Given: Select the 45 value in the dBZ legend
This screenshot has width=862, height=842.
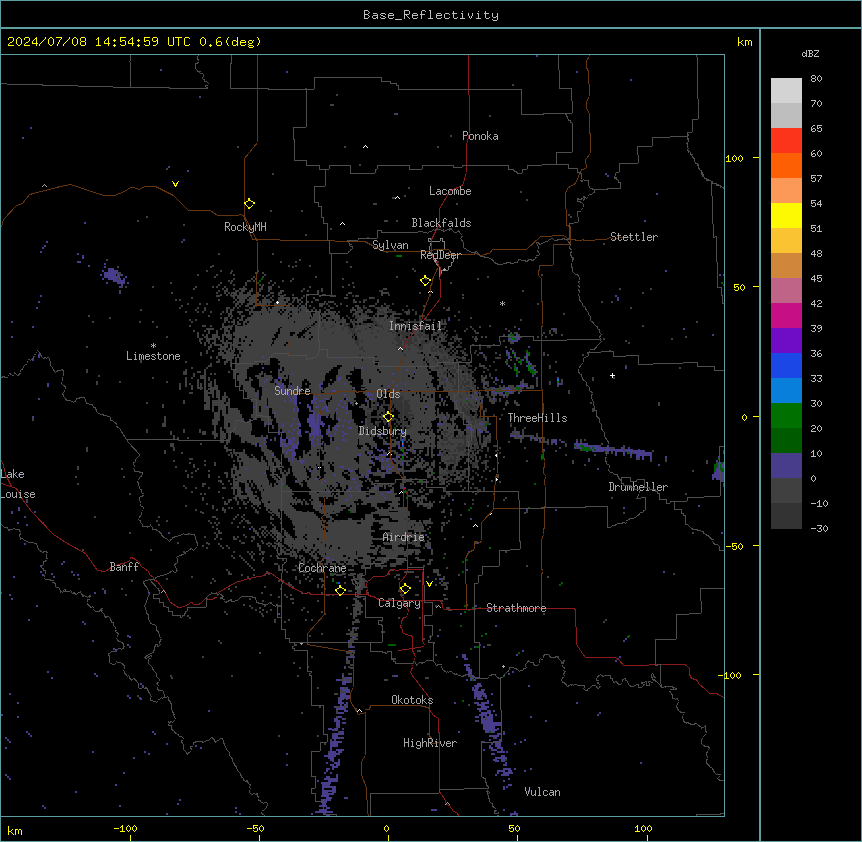Looking at the screenshot, I should (816, 278).
